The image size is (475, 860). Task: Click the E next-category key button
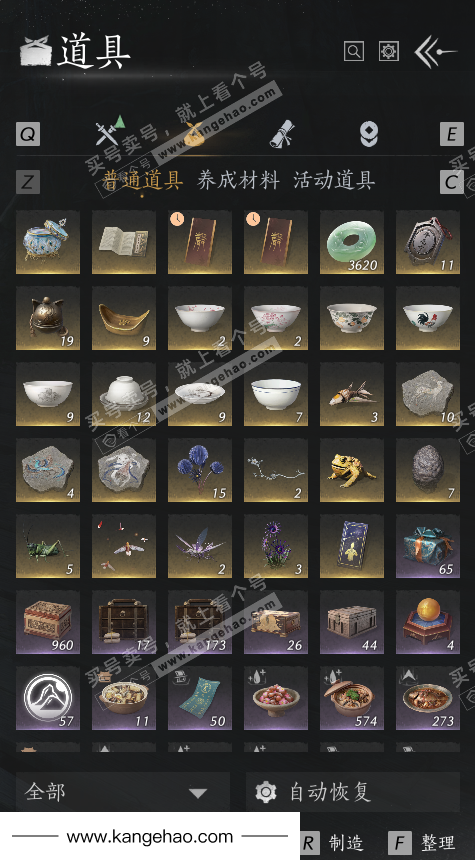[x=451, y=134]
